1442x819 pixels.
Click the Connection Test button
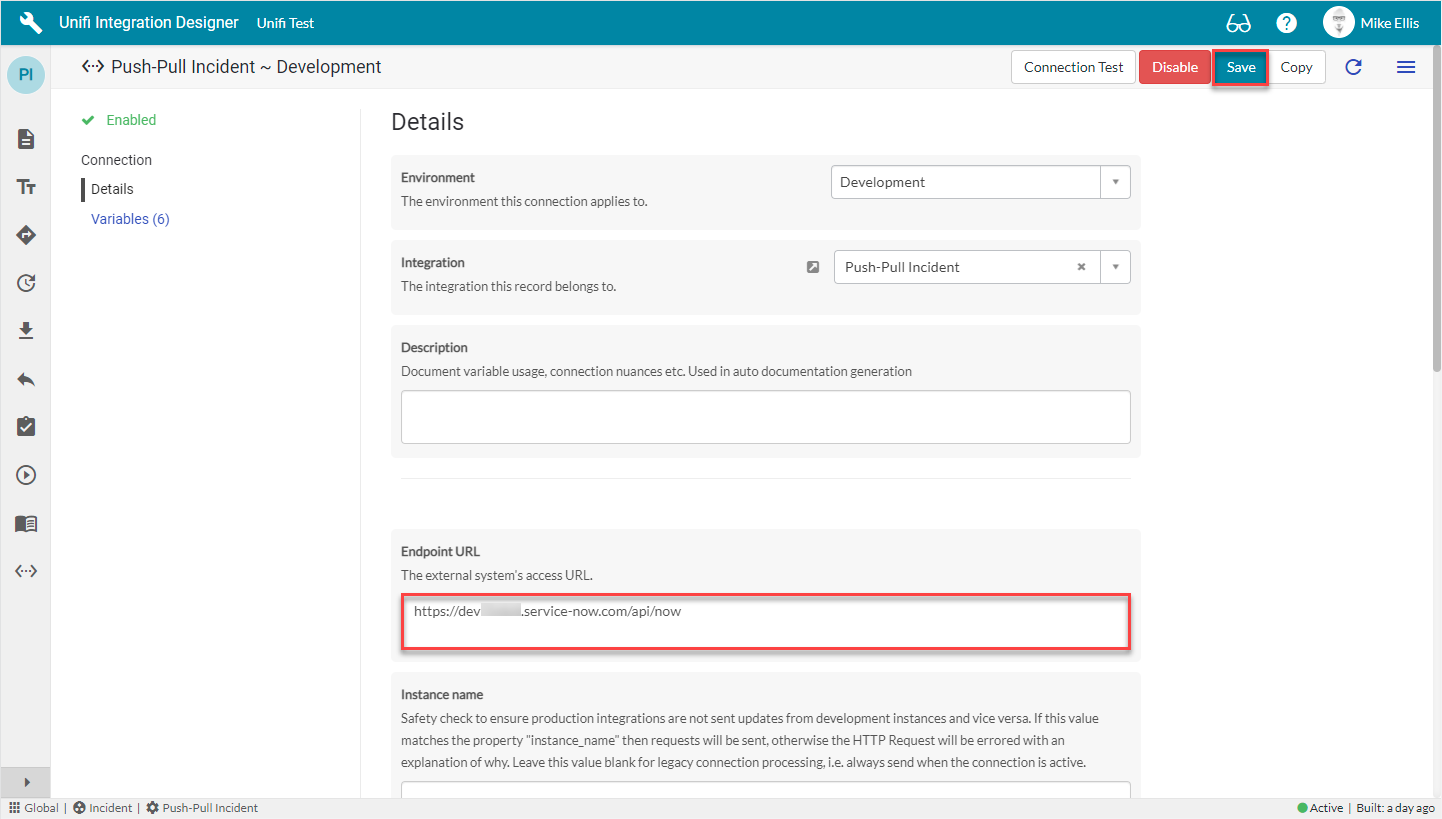[x=1073, y=67]
